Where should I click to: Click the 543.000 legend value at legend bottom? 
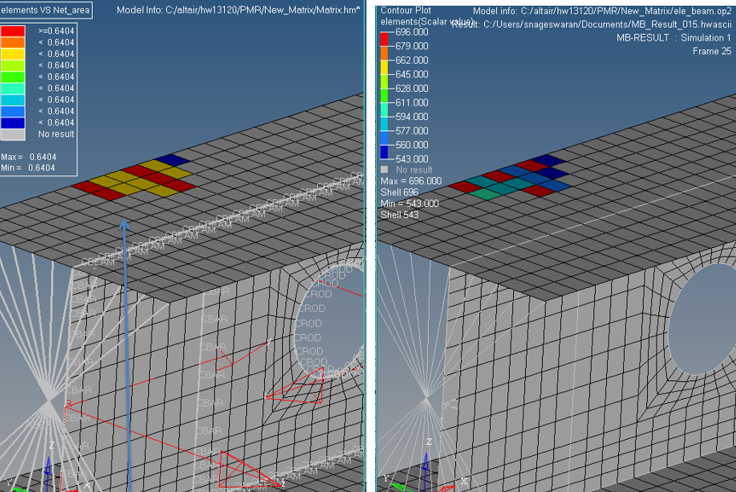pos(412,158)
